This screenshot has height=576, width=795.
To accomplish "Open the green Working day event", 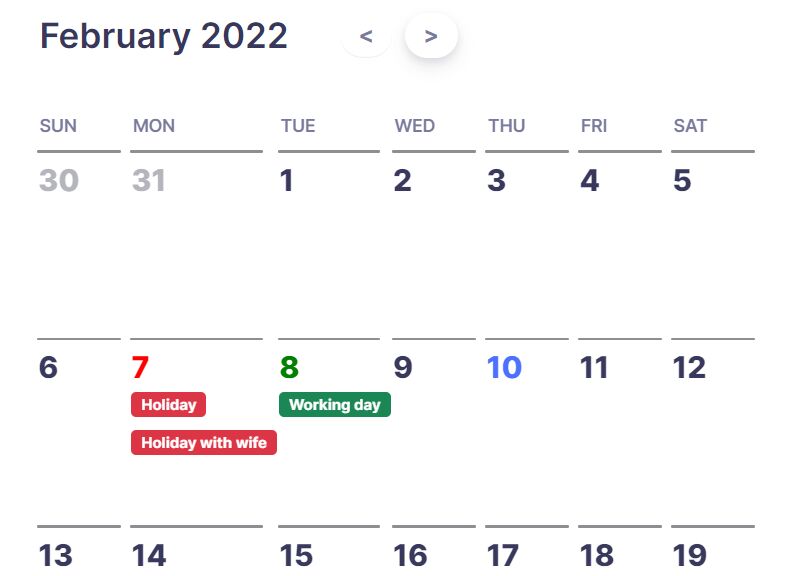I will tap(335, 405).
